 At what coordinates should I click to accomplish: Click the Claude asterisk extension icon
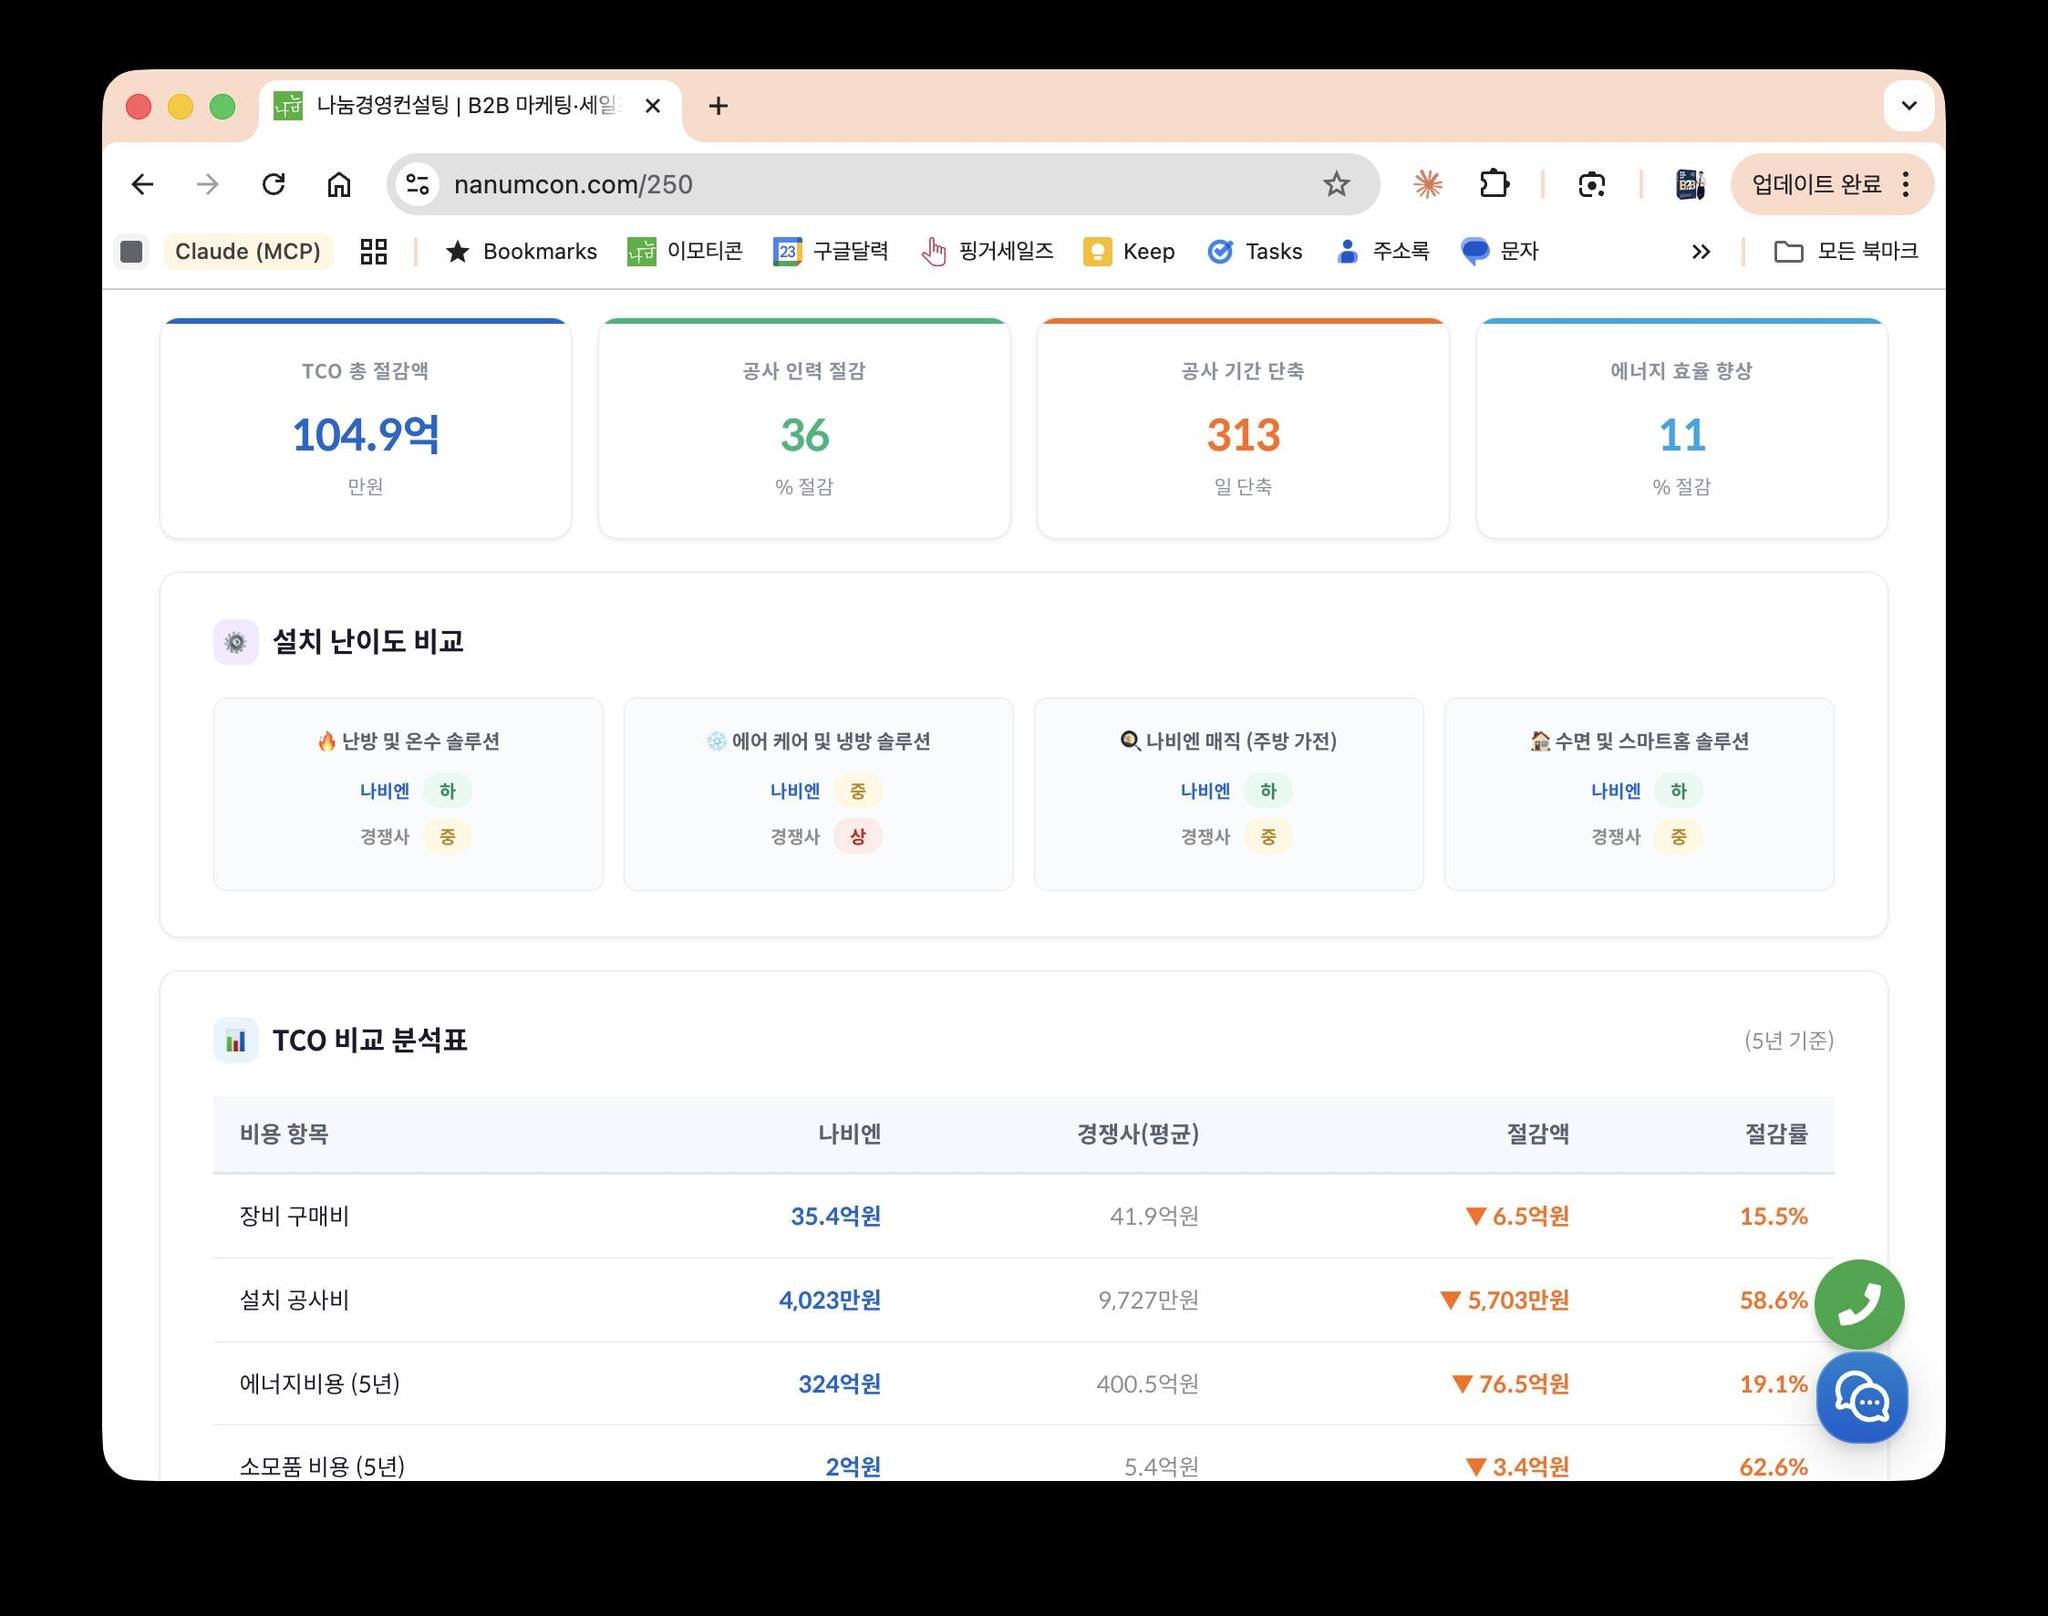(x=1427, y=184)
